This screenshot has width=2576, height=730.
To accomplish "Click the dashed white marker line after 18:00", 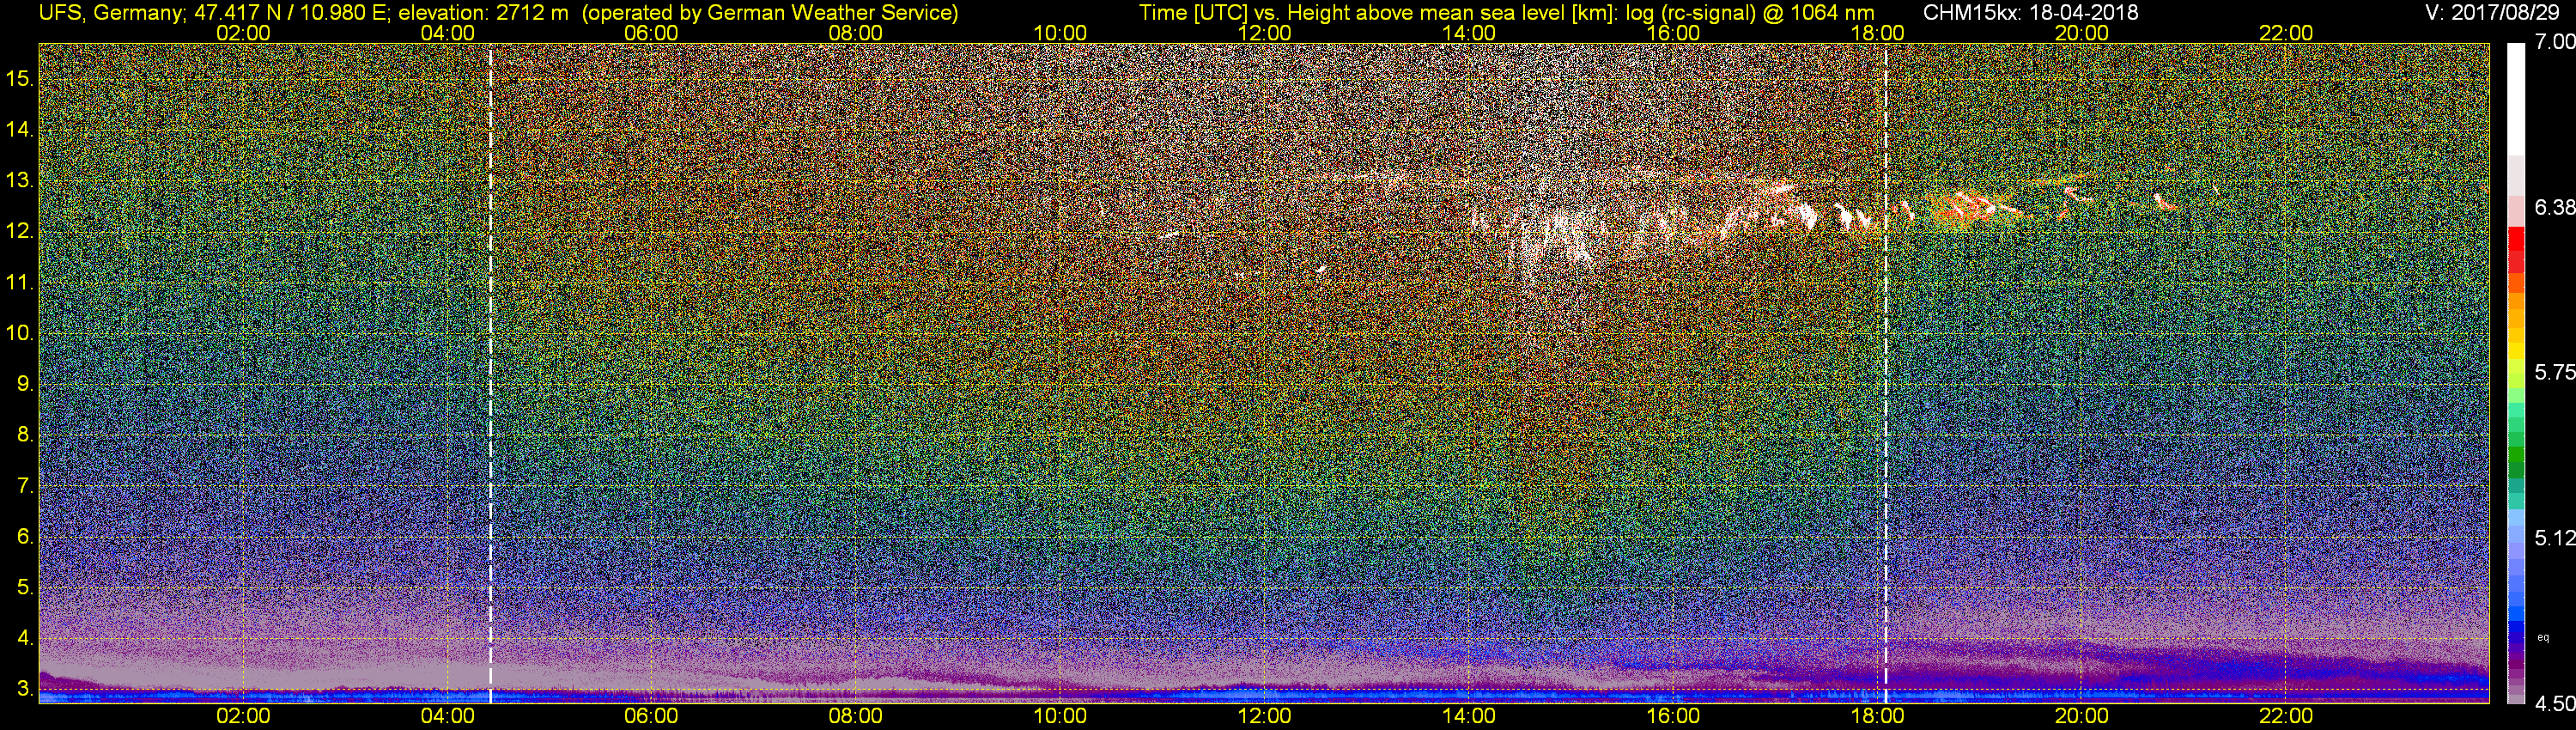I will point(1886,372).
